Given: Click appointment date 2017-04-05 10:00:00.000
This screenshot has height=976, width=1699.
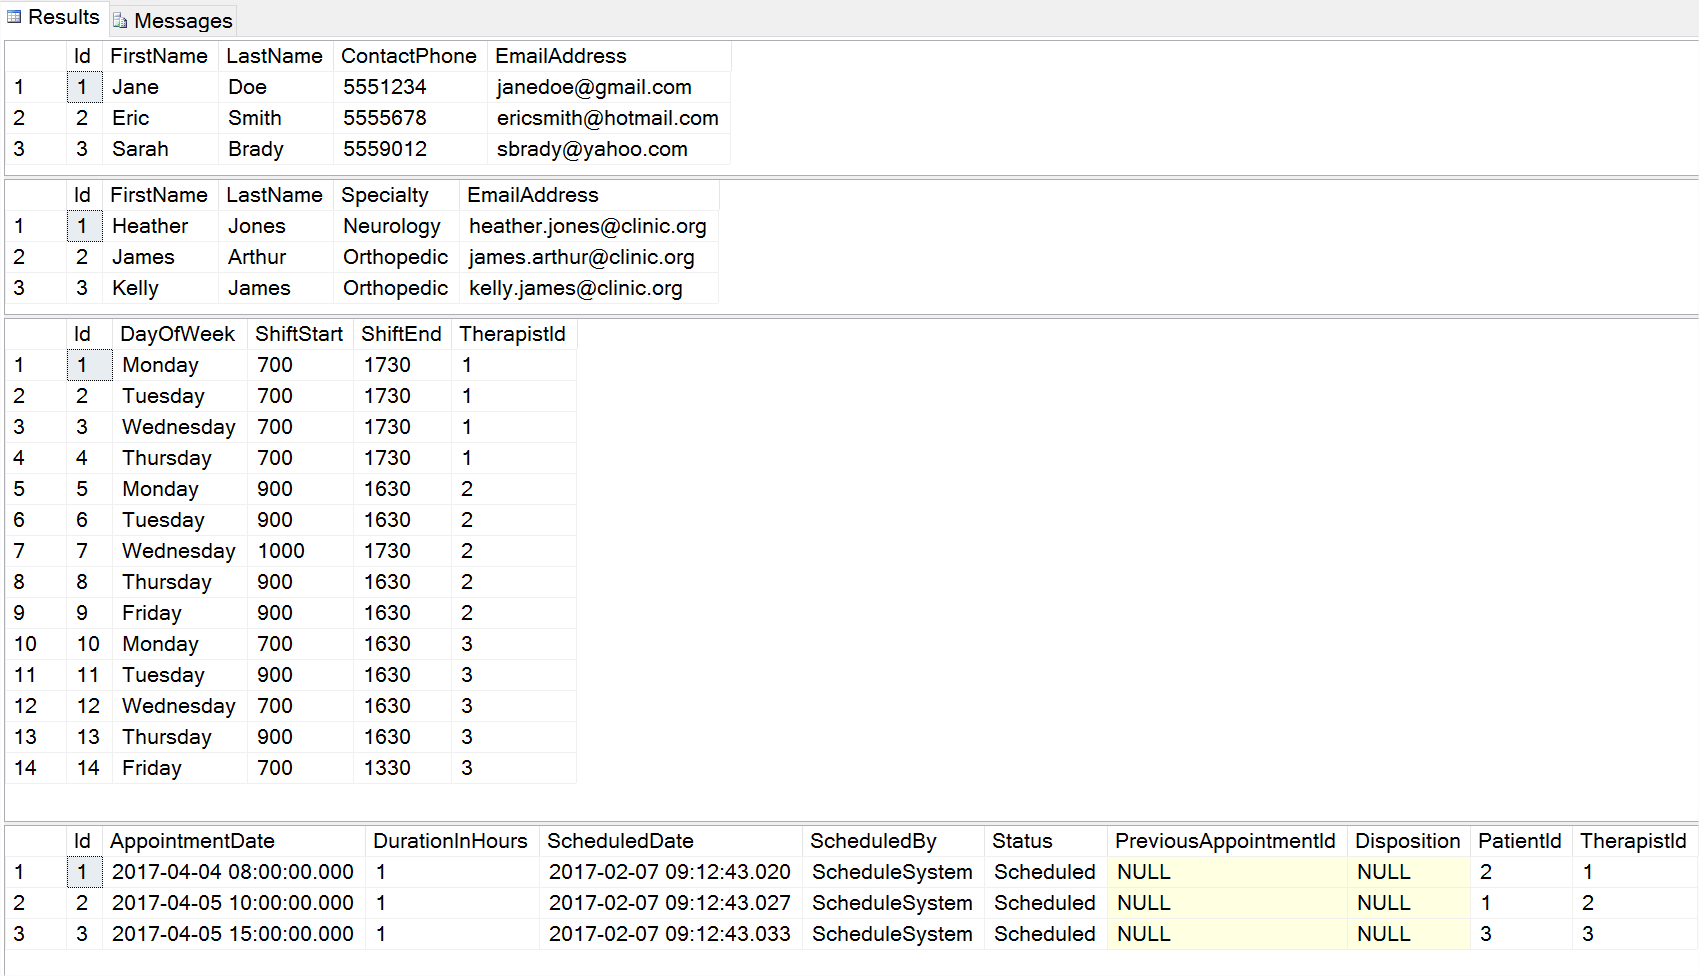Looking at the screenshot, I should [x=234, y=903].
